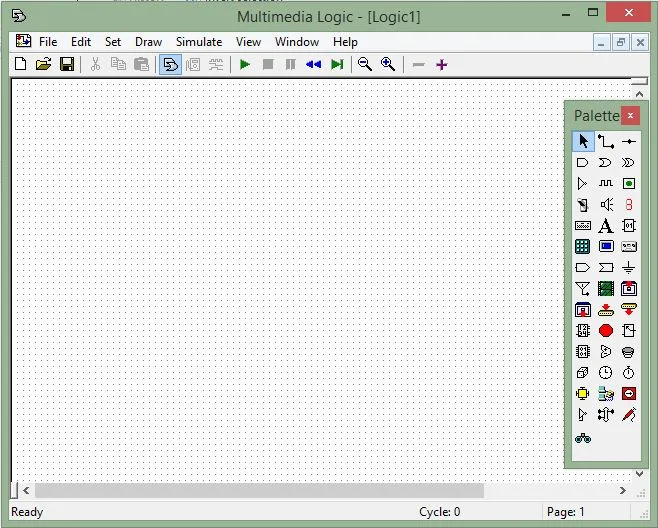The width and height of the screenshot is (658, 528).
Task: Open the Set menu
Action: pos(113,42)
